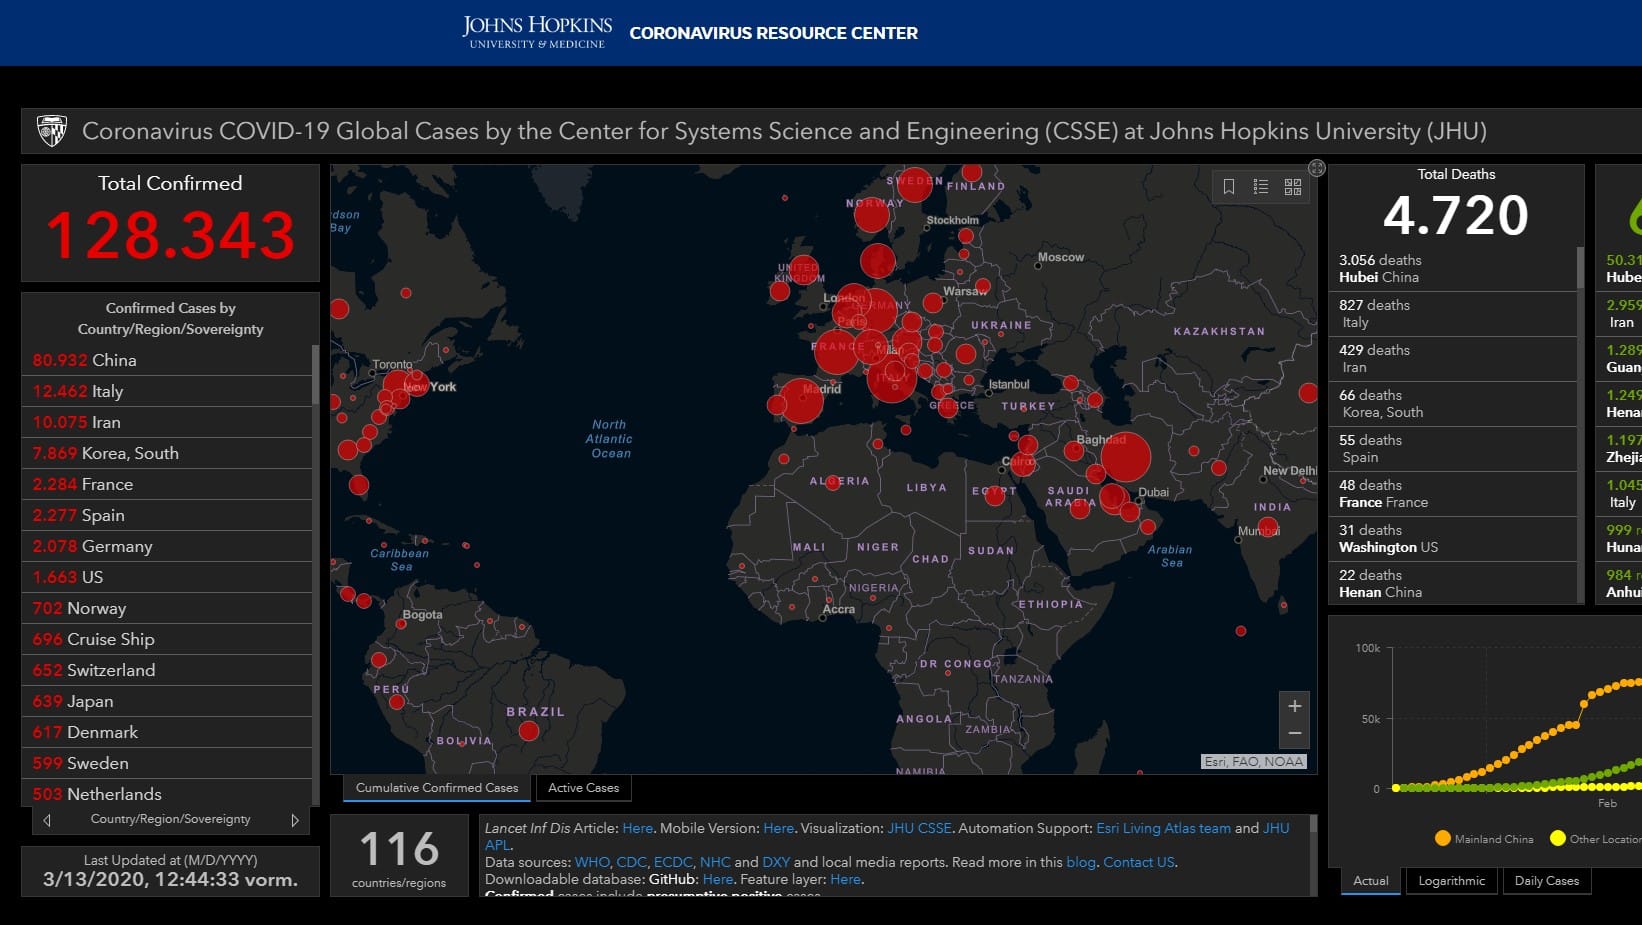This screenshot has height=925, width=1642.
Task: Click the Contact US link
Action: pyautogui.click(x=1138, y=862)
